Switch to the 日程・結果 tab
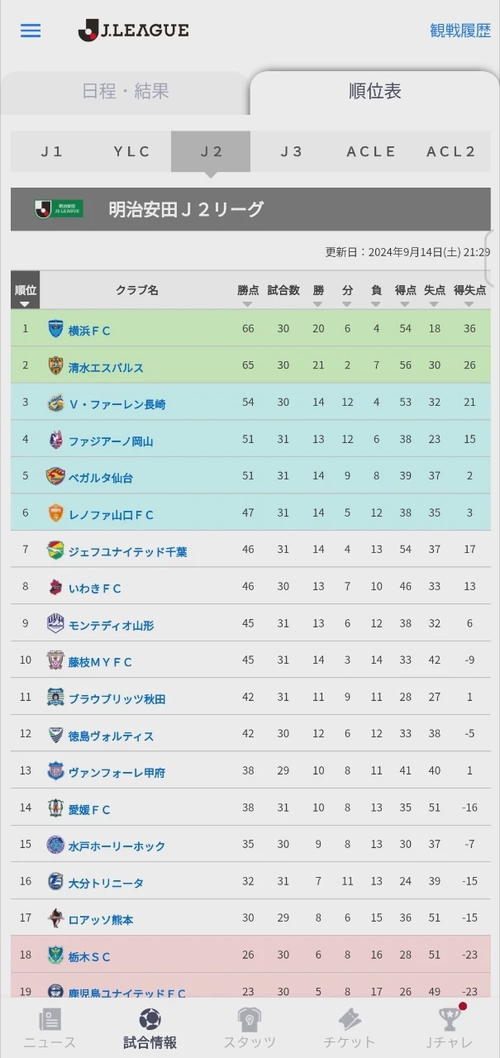 coord(126,92)
